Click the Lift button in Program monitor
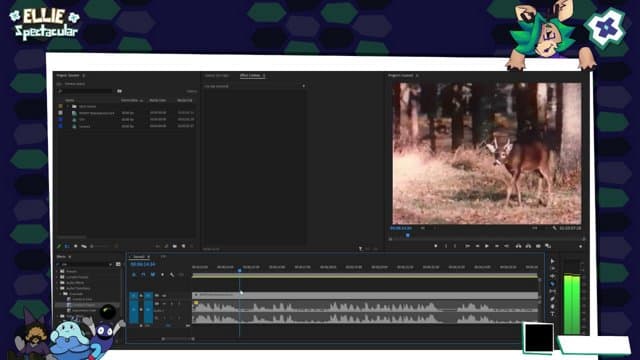 coord(518,246)
